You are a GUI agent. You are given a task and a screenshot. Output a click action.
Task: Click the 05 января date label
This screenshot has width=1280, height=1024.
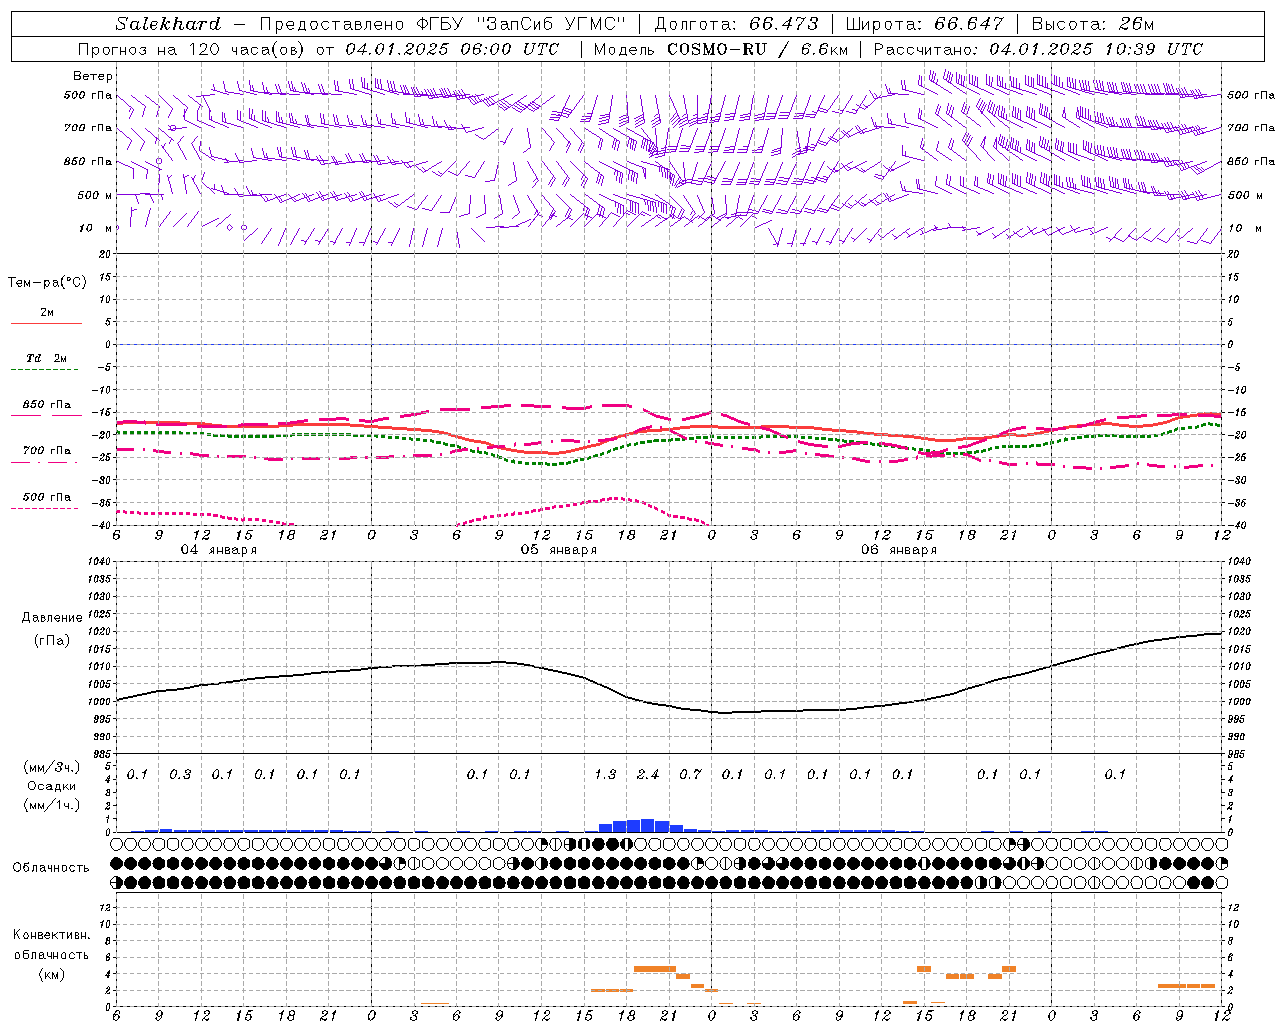[559, 550]
